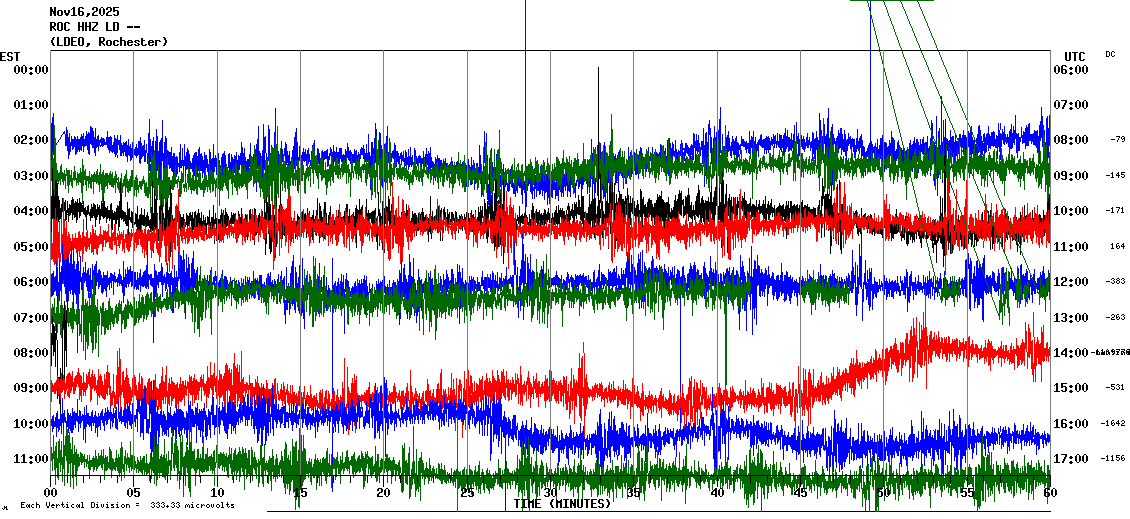Click the 60 minute tick label
This screenshot has width=1130, height=519.
pyautogui.click(x=1049, y=493)
